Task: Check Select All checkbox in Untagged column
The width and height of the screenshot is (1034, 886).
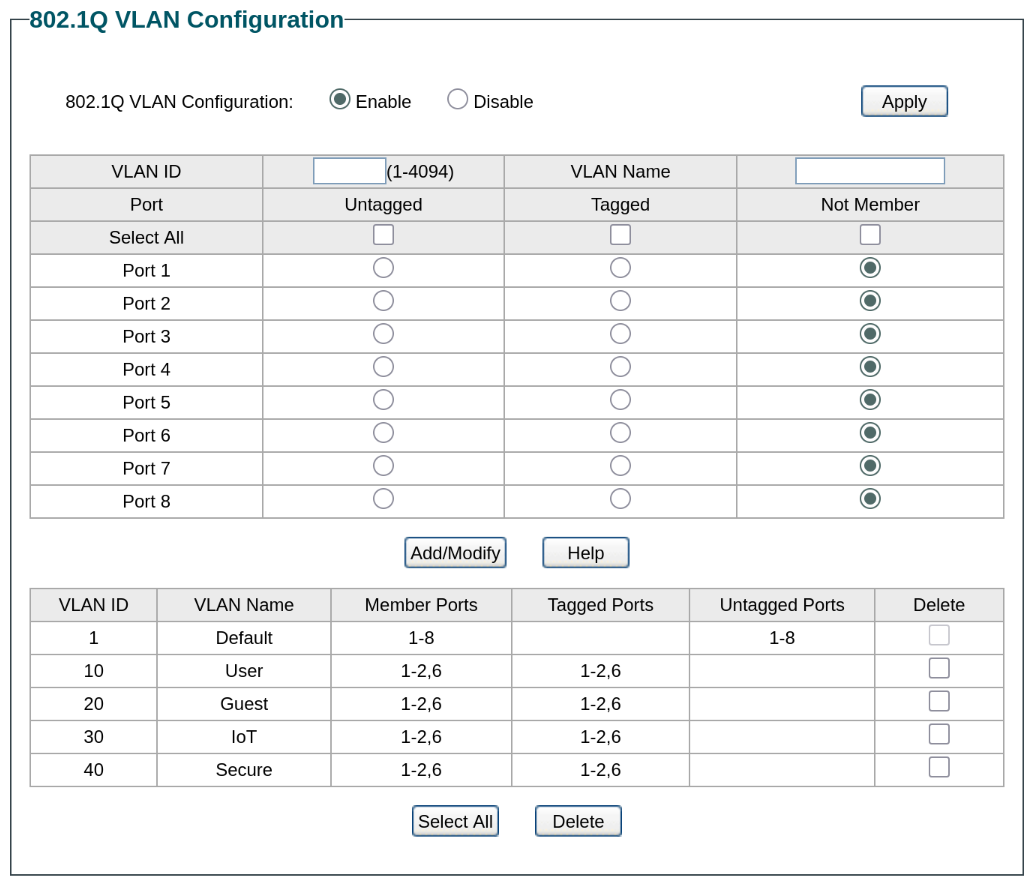Action: tap(383, 235)
